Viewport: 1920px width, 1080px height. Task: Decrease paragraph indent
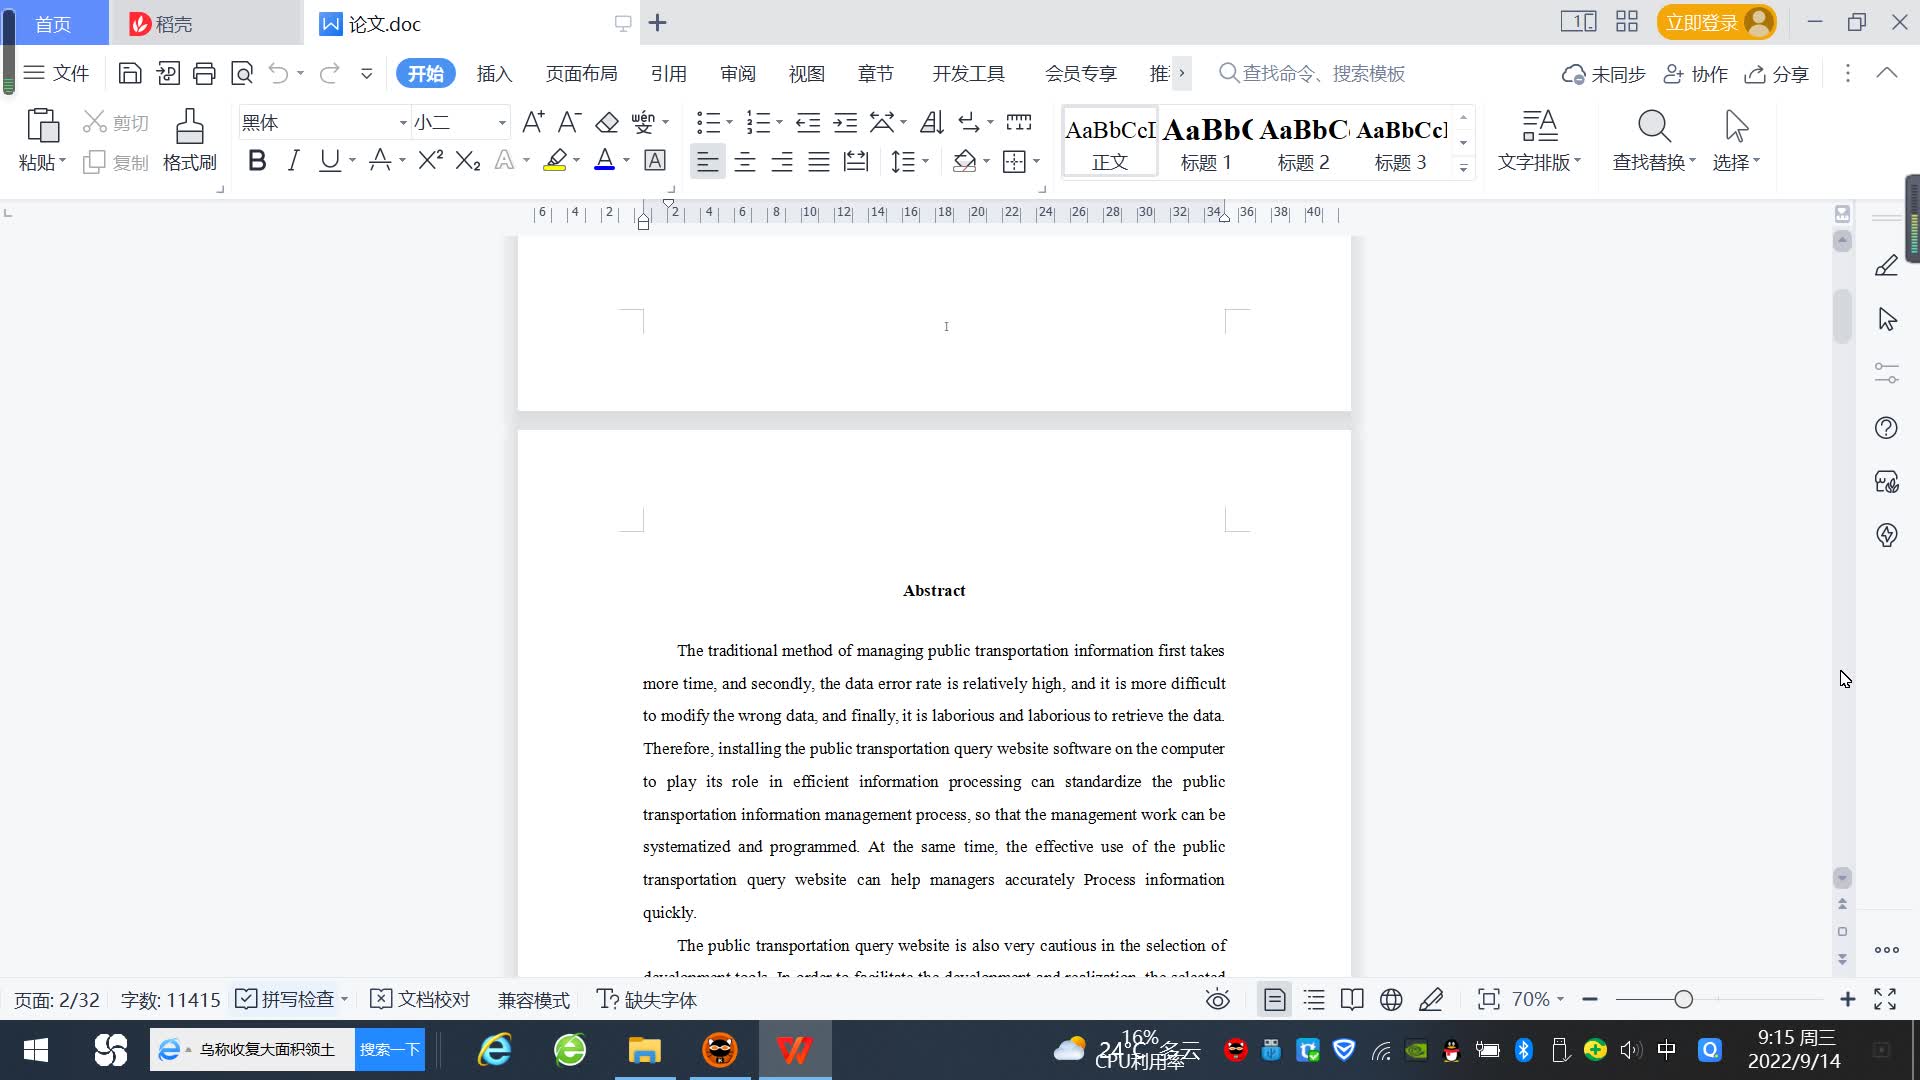(x=808, y=122)
